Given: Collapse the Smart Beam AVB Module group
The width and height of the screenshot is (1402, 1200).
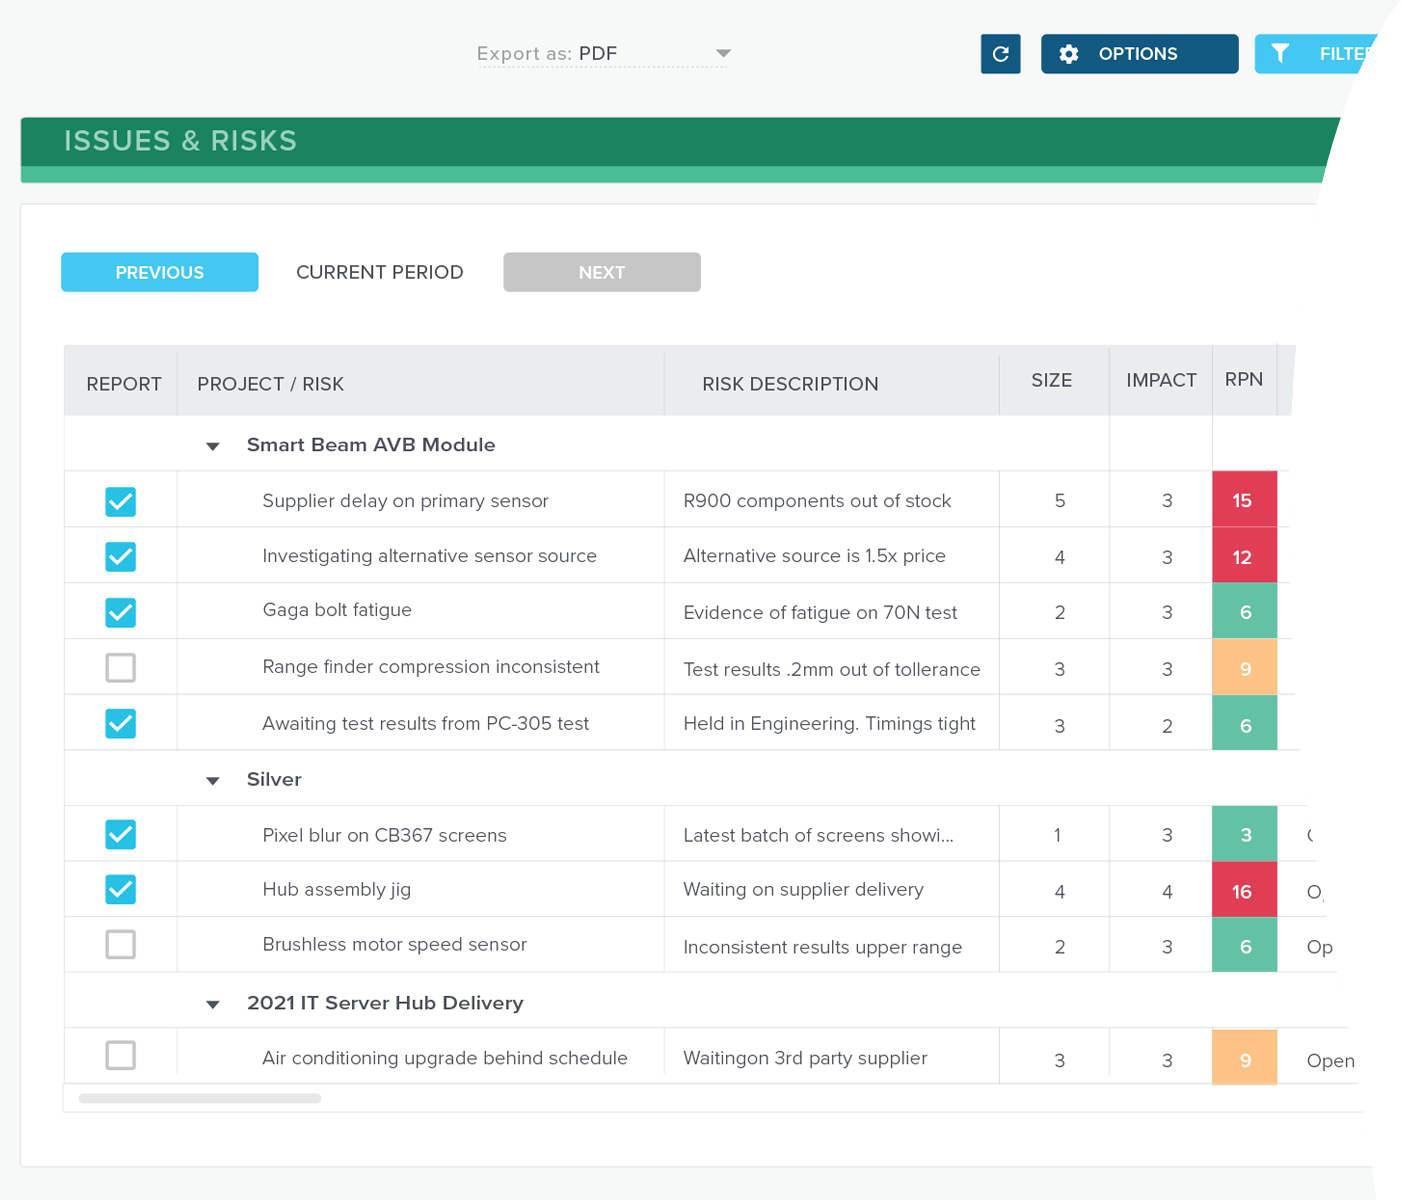Looking at the screenshot, I should pos(213,446).
